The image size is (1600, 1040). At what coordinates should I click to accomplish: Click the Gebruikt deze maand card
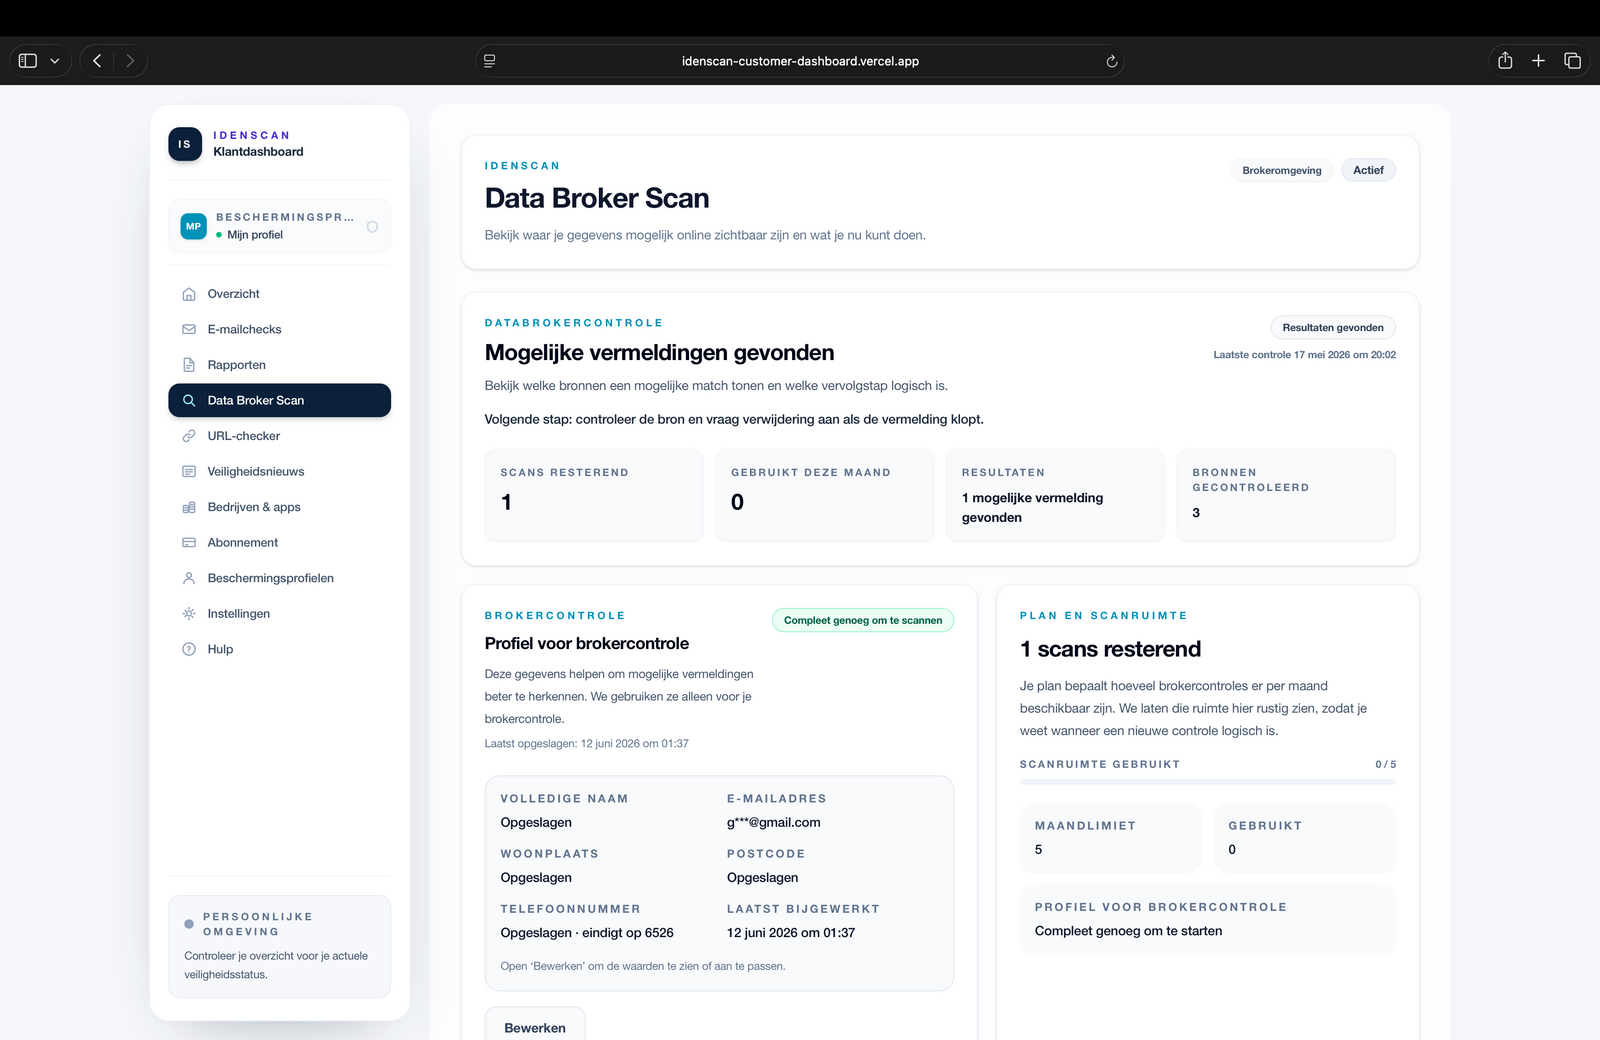pos(825,496)
